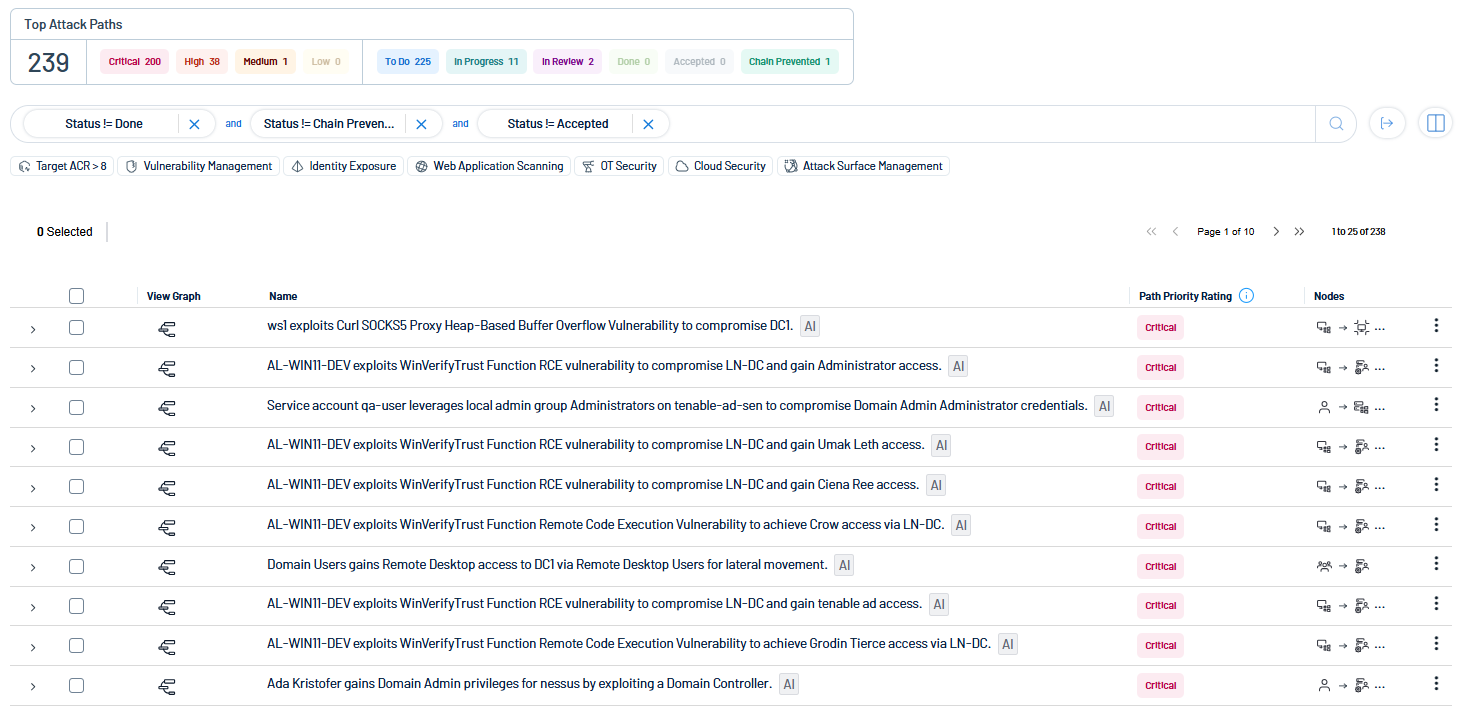Click the export arrow icon beside search
Screen dimensions: 1471x712
point(1387,123)
